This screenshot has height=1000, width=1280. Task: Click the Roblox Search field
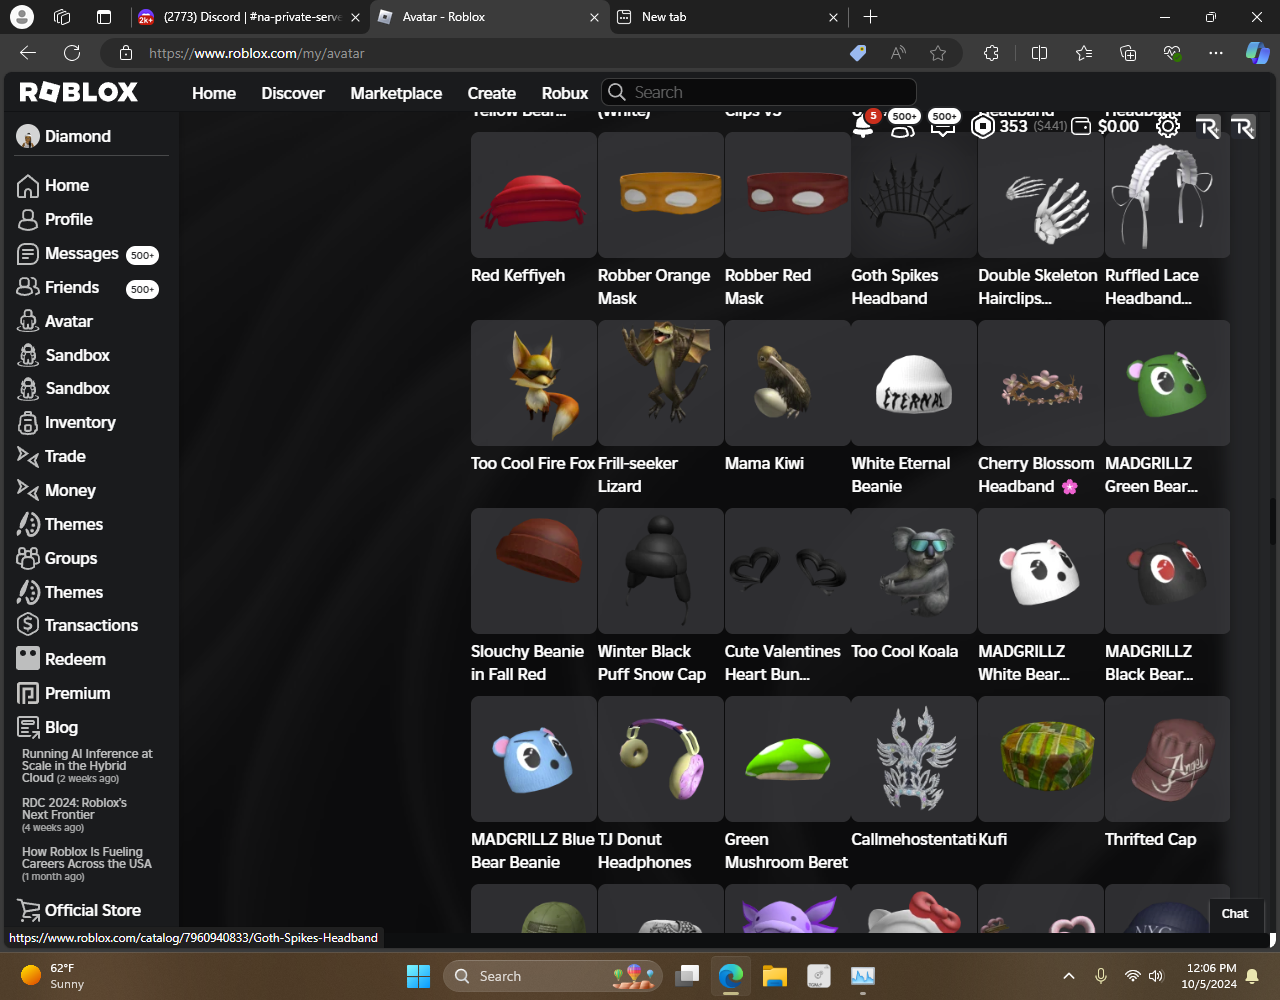(759, 92)
